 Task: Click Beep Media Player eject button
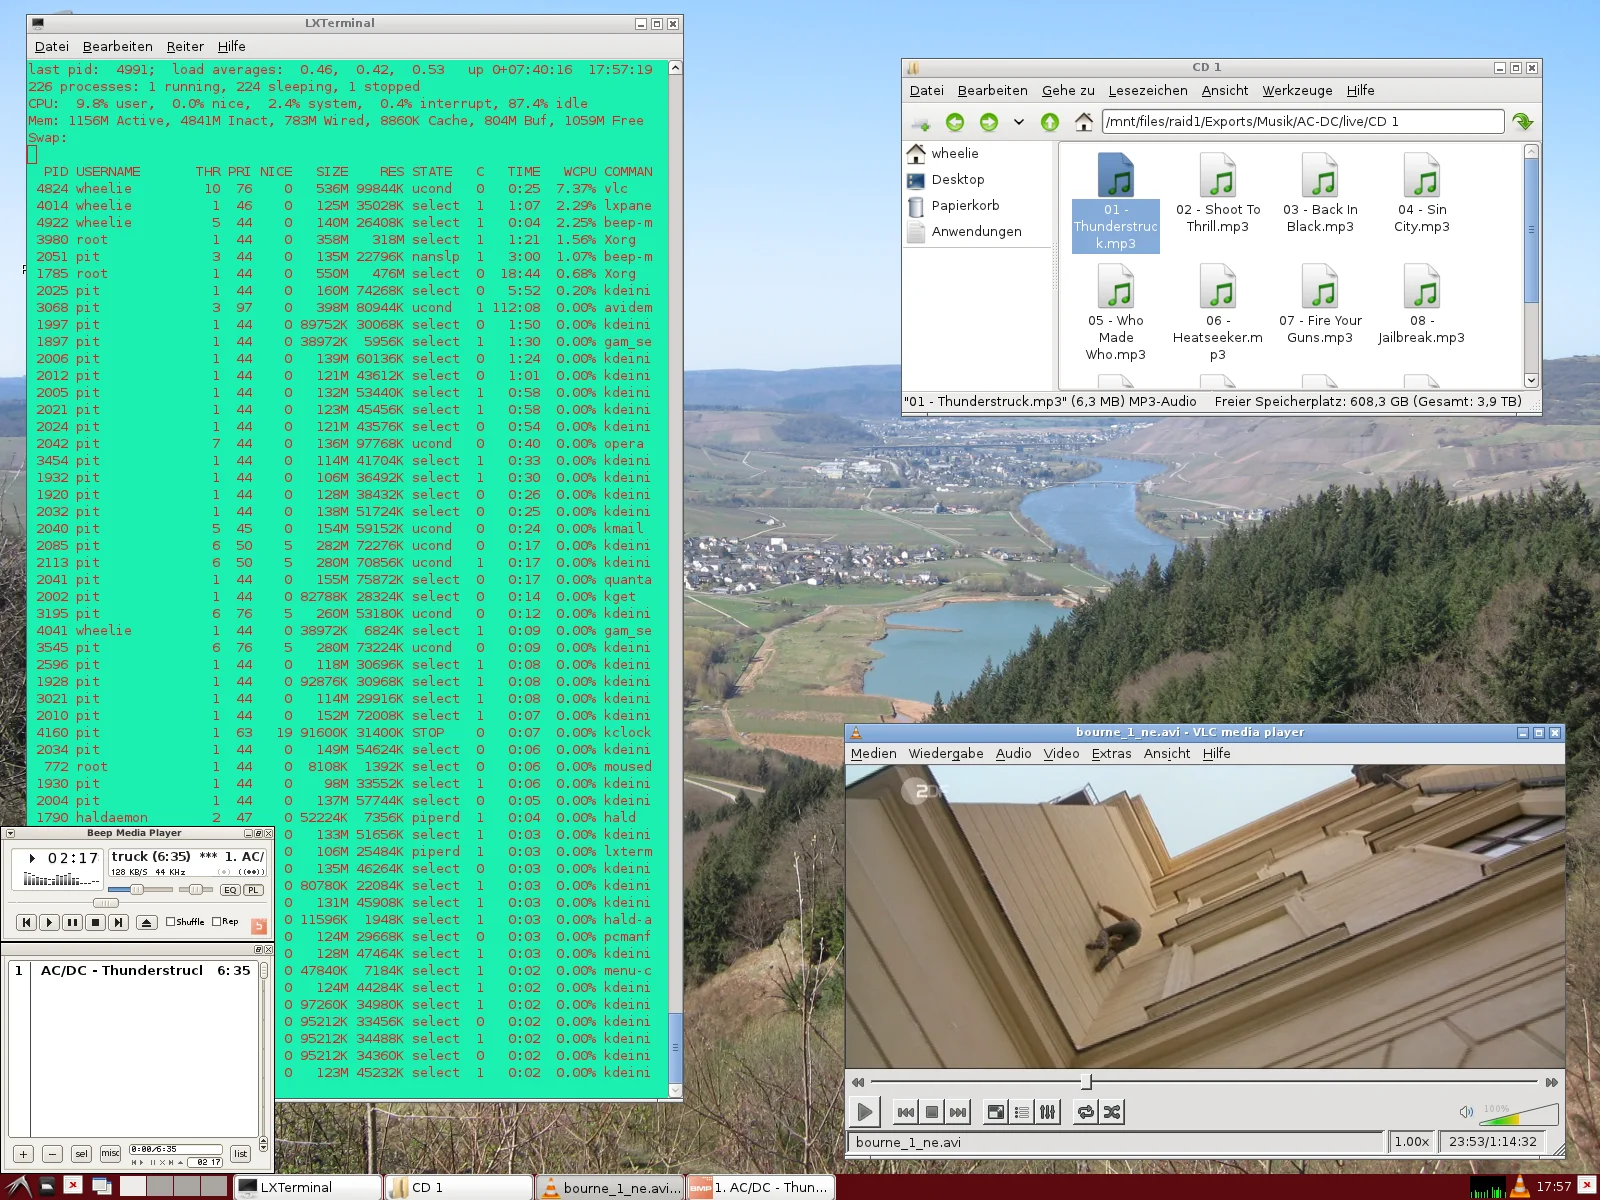146,922
